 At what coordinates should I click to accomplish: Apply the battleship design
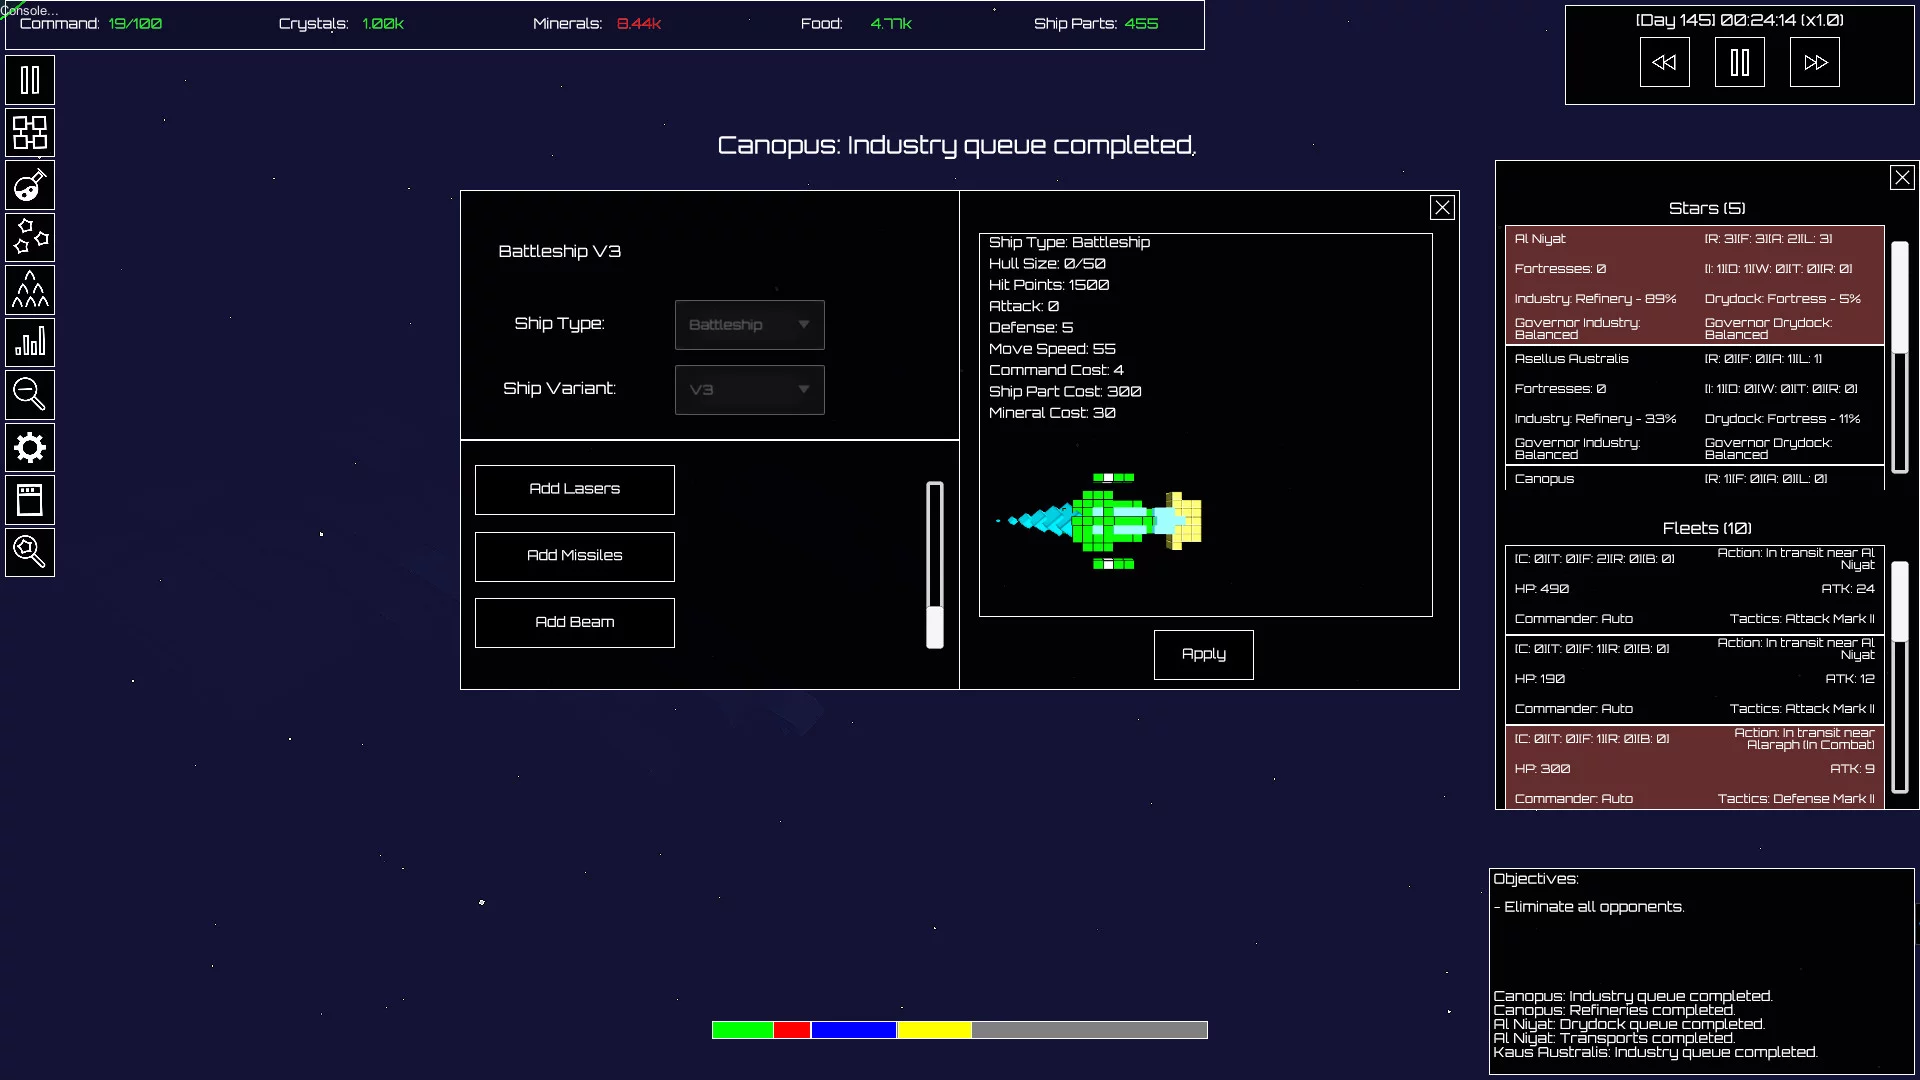[x=1203, y=654]
